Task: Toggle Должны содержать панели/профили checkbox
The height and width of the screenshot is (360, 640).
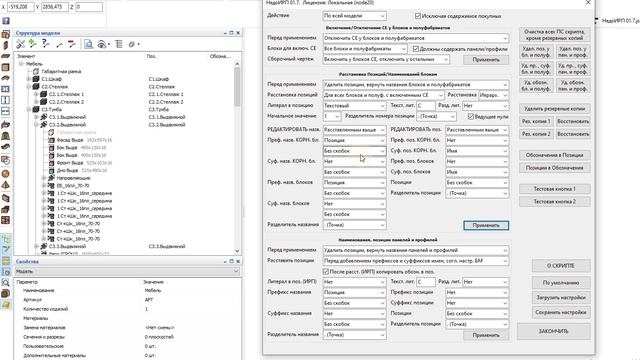Action: click(x=416, y=49)
